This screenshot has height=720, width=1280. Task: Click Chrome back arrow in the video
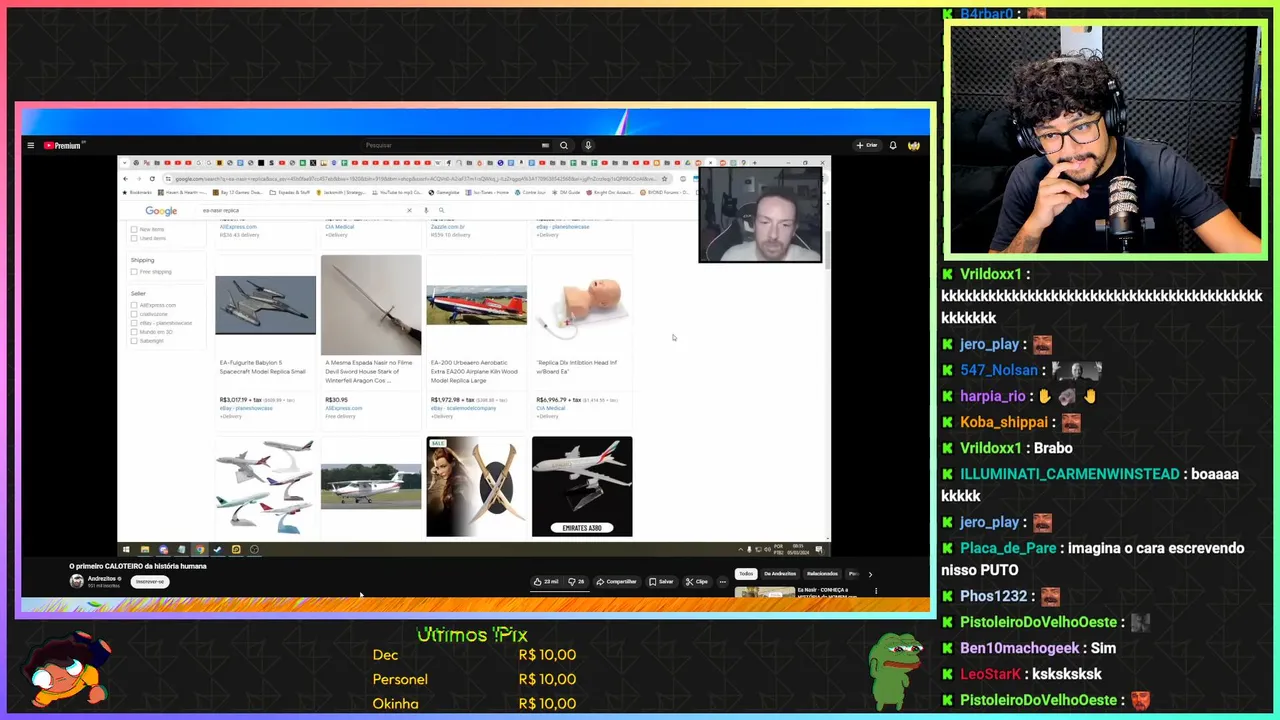click(126, 179)
